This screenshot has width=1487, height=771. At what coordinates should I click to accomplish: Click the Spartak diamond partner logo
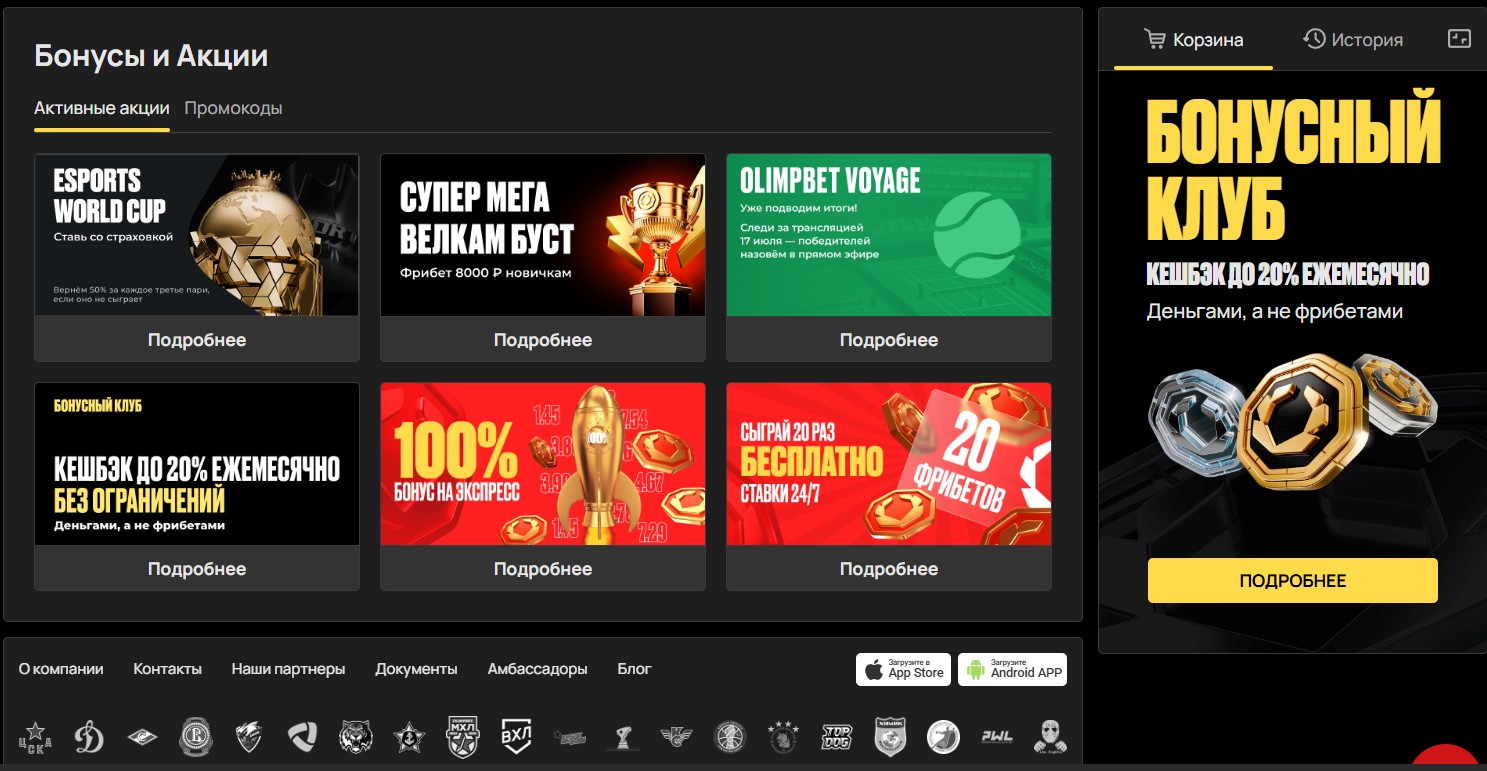tap(142, 737)
